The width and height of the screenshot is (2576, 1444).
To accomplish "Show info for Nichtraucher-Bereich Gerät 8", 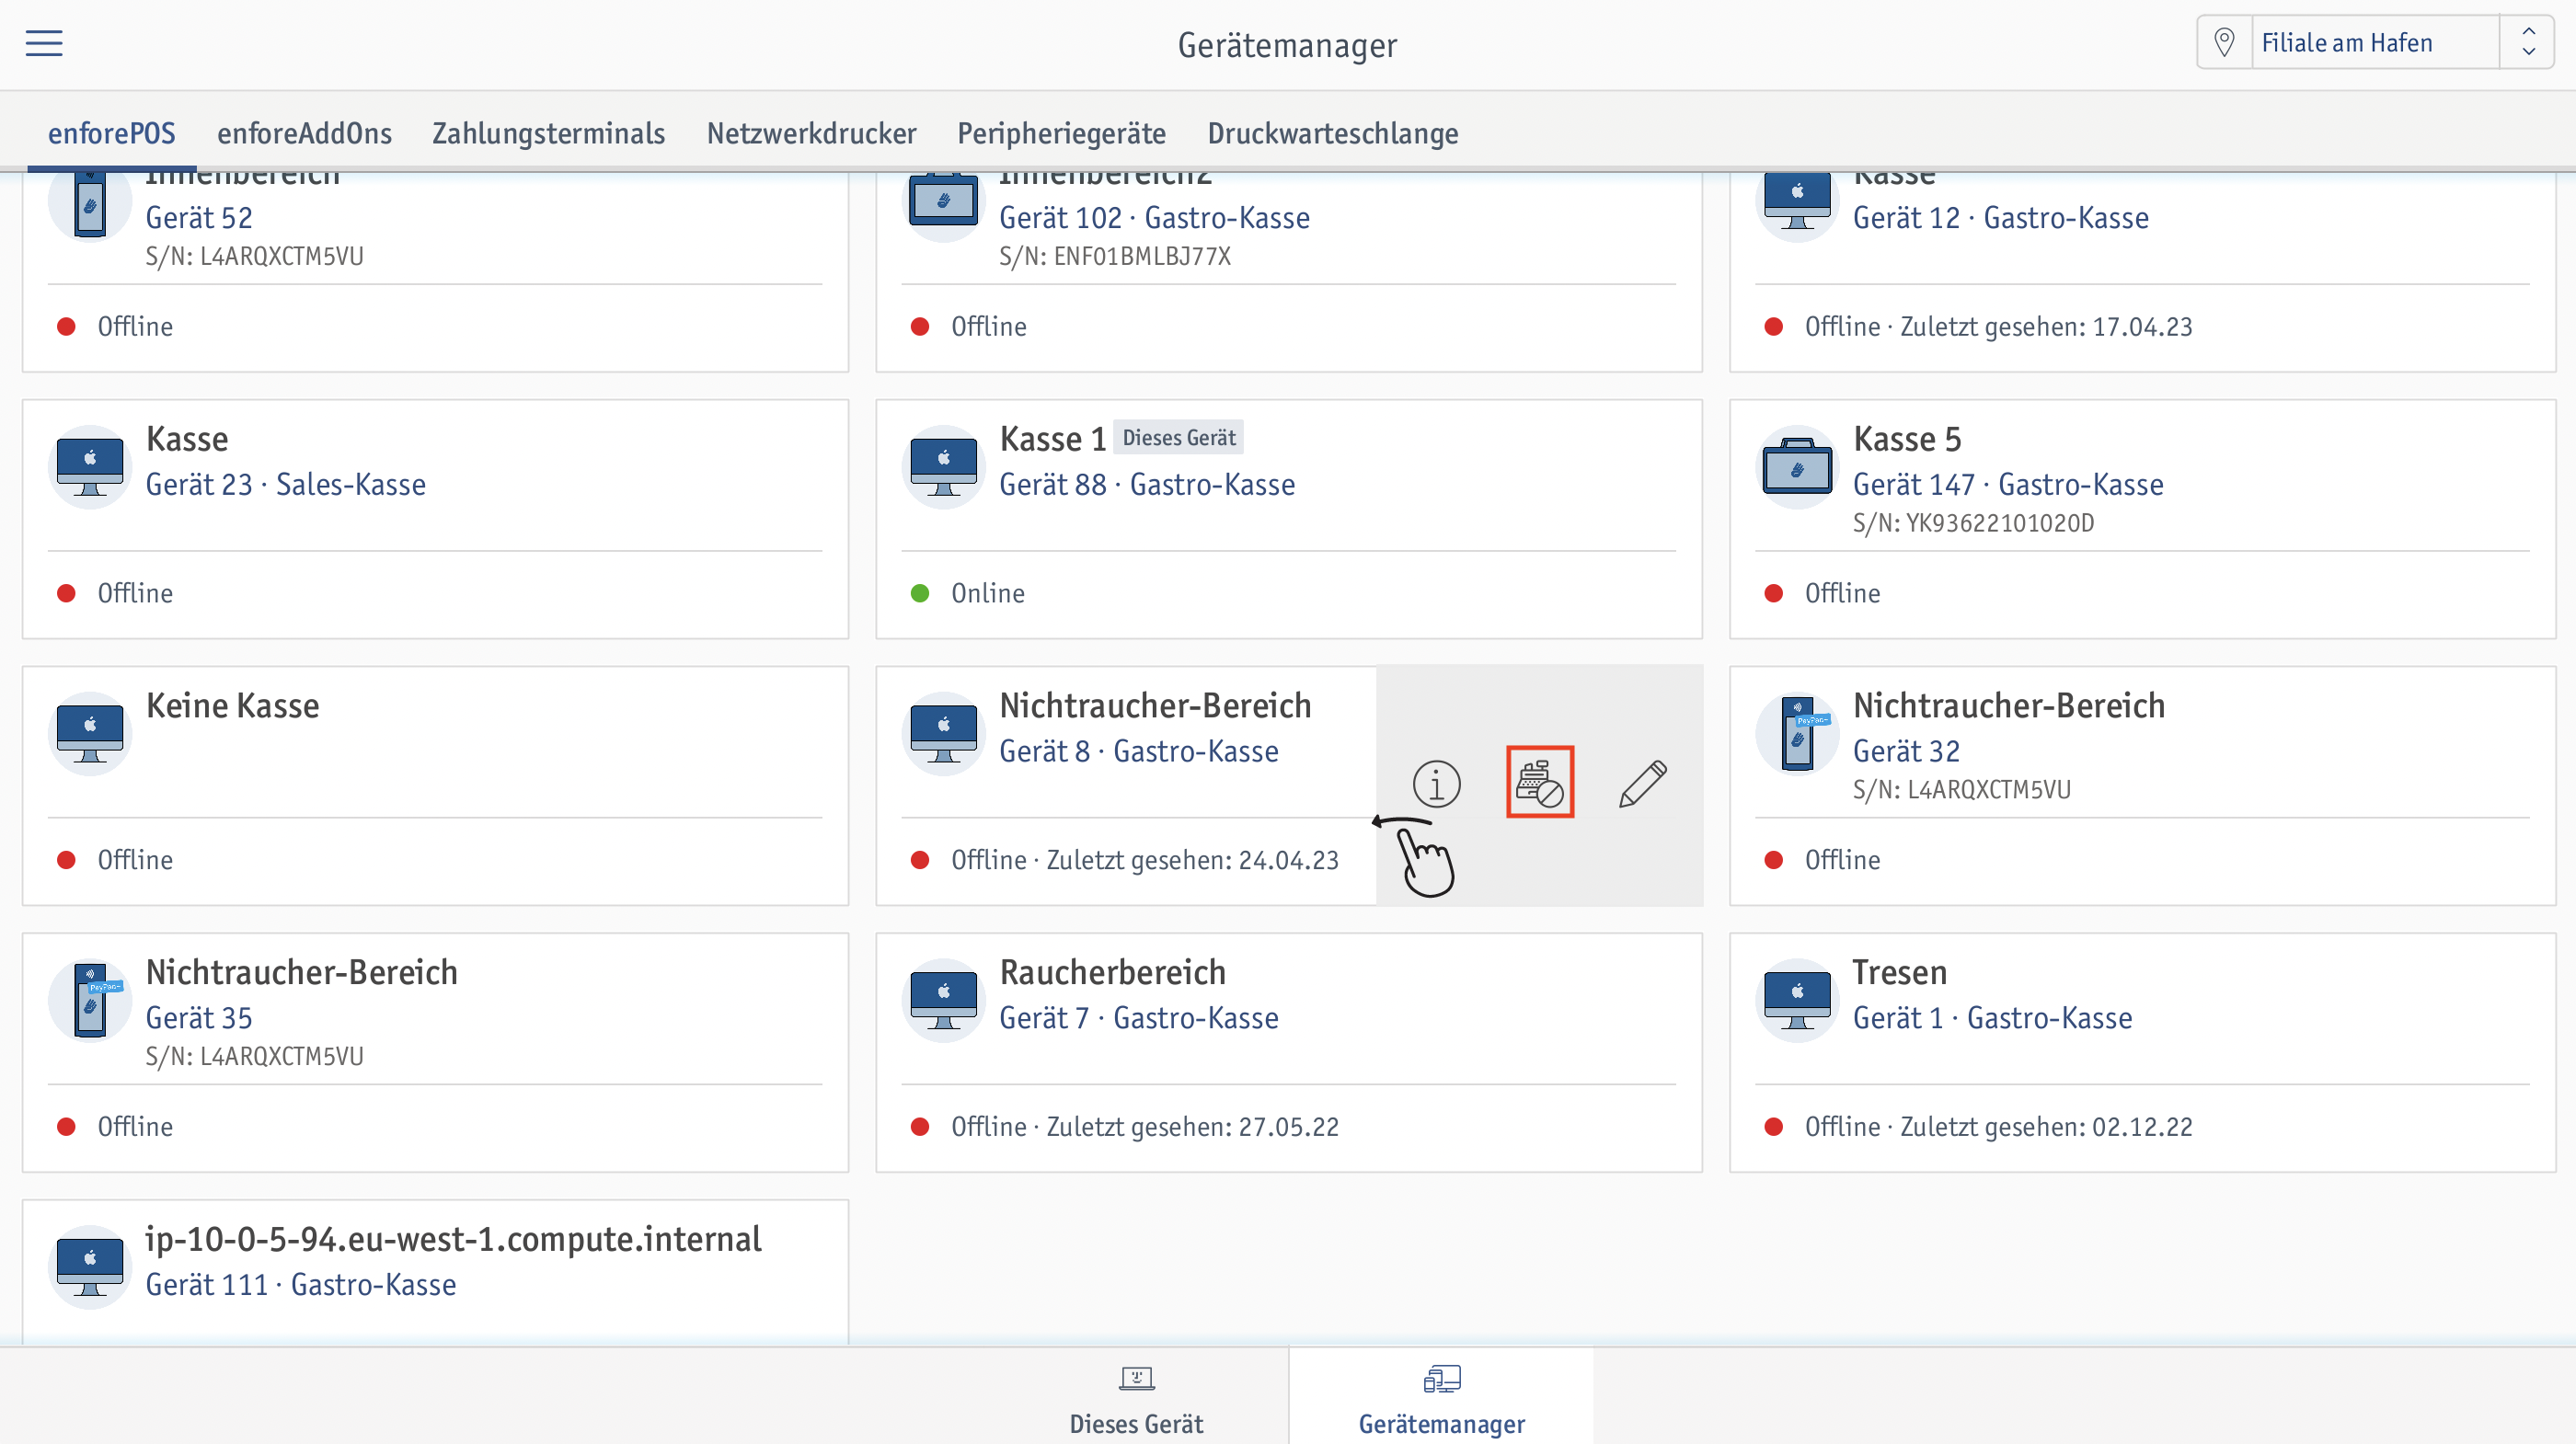I will (x=1436, y=783).
